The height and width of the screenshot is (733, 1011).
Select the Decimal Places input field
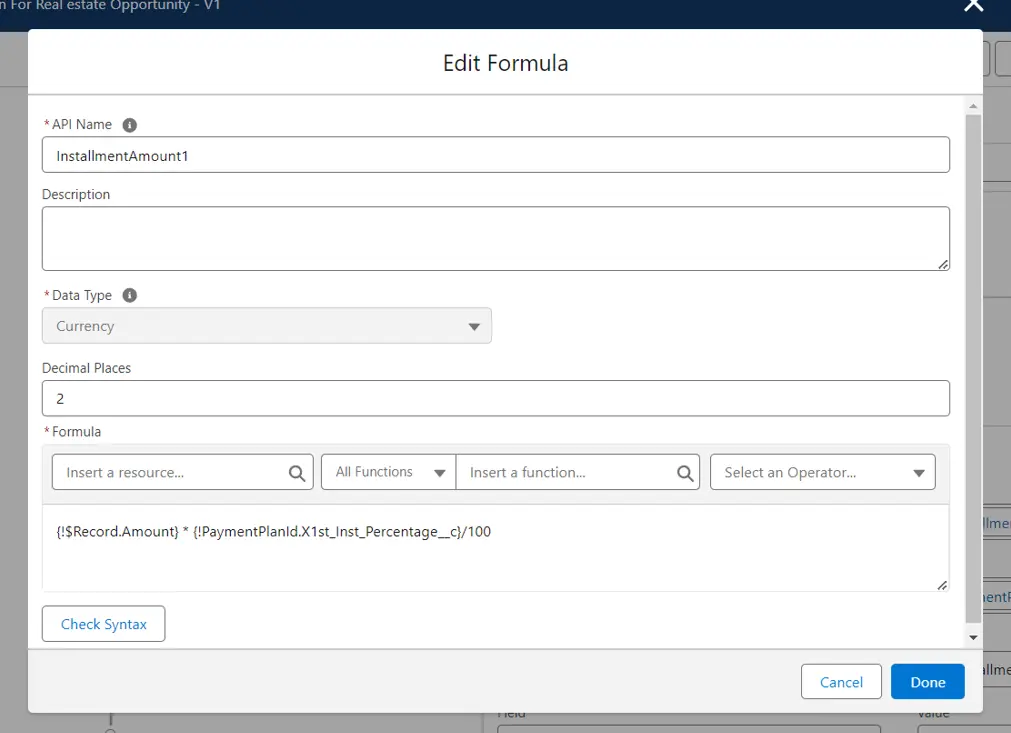click(495, 398)
